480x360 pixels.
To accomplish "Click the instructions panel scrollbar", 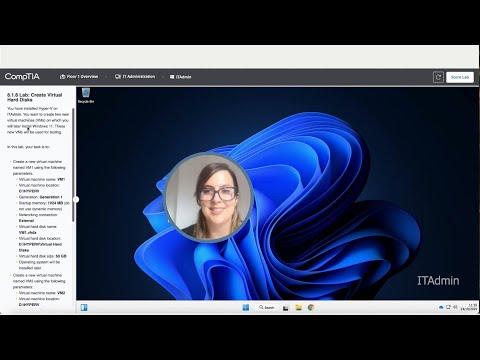I will point(73,165).
